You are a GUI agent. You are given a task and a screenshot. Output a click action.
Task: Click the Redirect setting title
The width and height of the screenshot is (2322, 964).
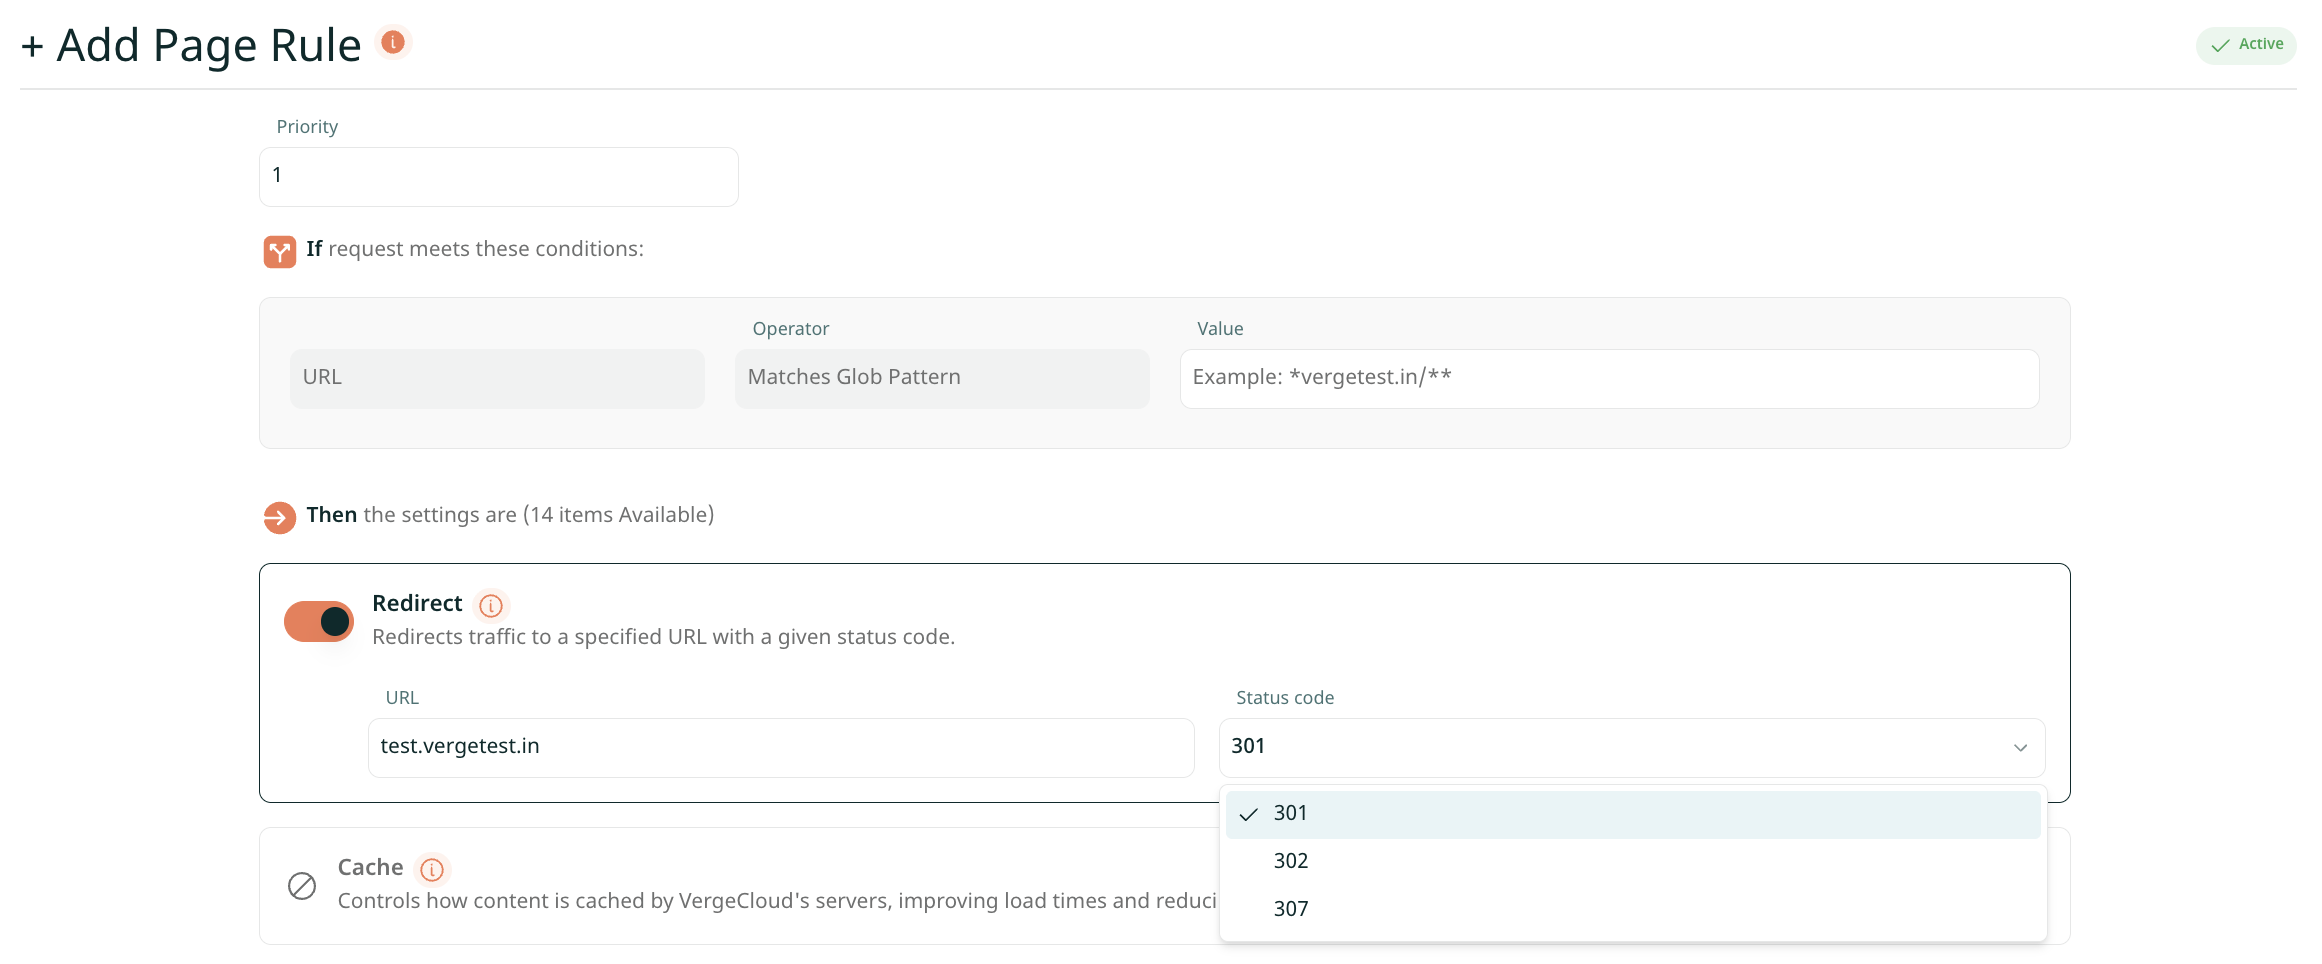[x=417, y=604]
